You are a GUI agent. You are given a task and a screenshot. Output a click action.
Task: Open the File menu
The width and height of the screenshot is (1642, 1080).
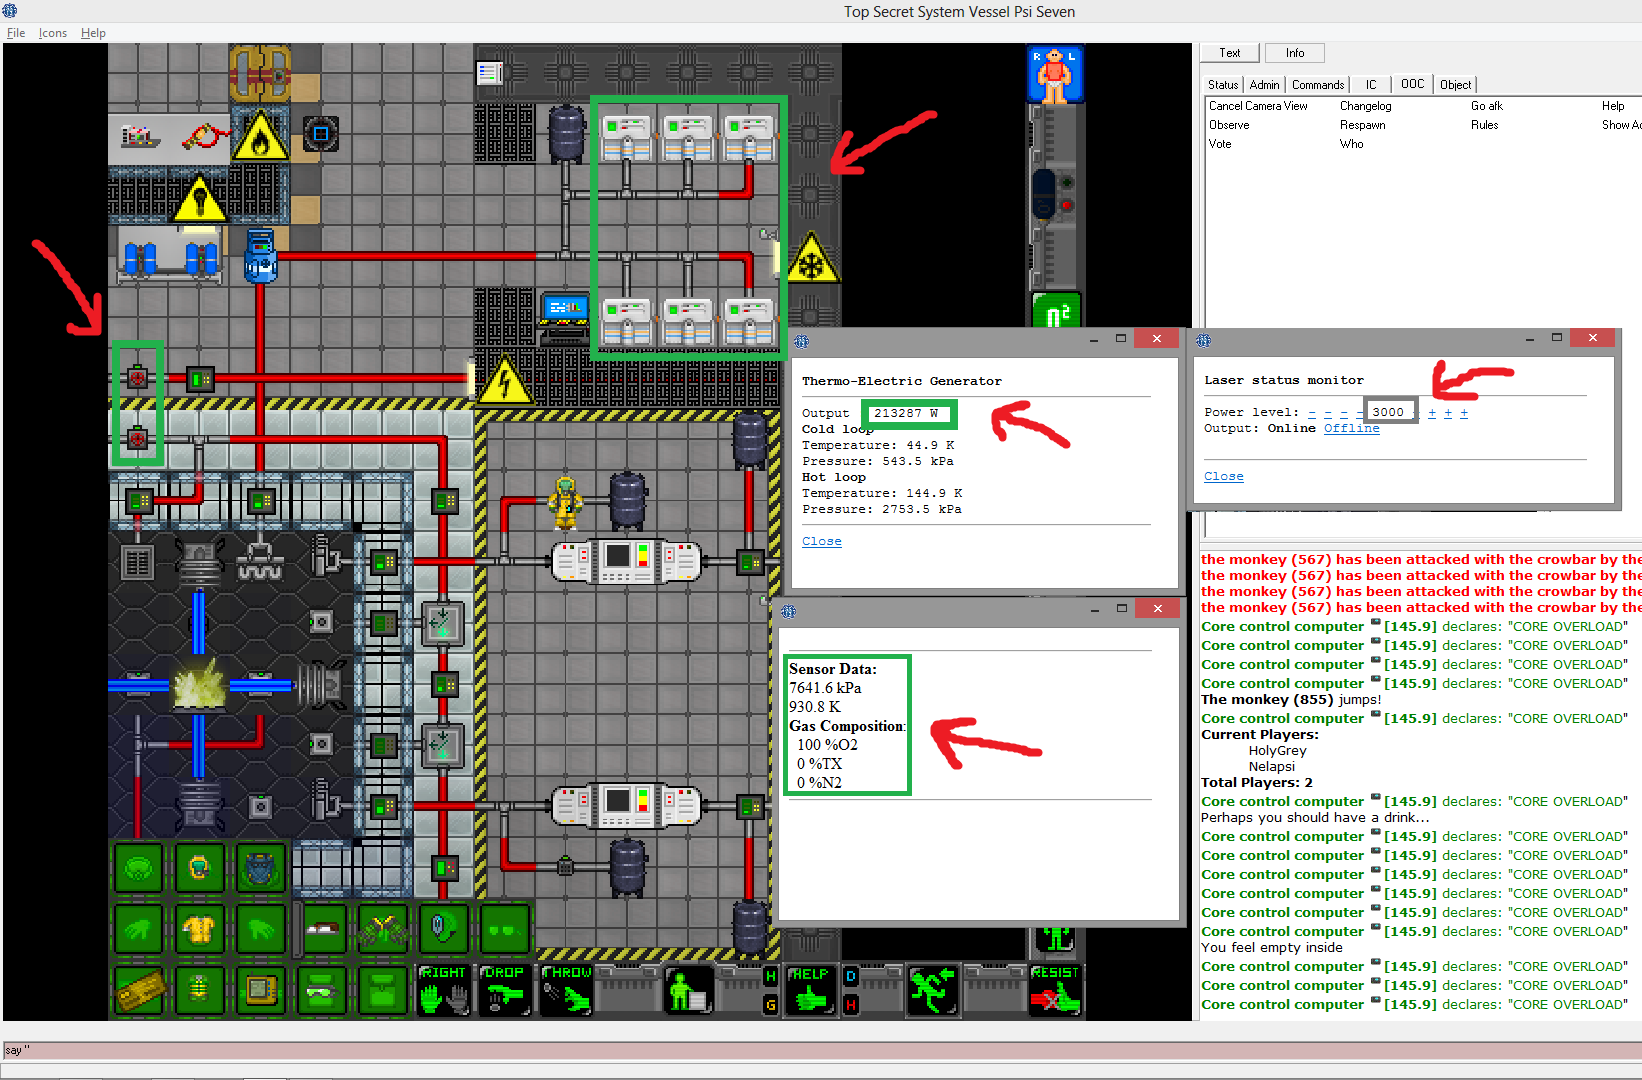pyautogui.click(x=16, y=33)
